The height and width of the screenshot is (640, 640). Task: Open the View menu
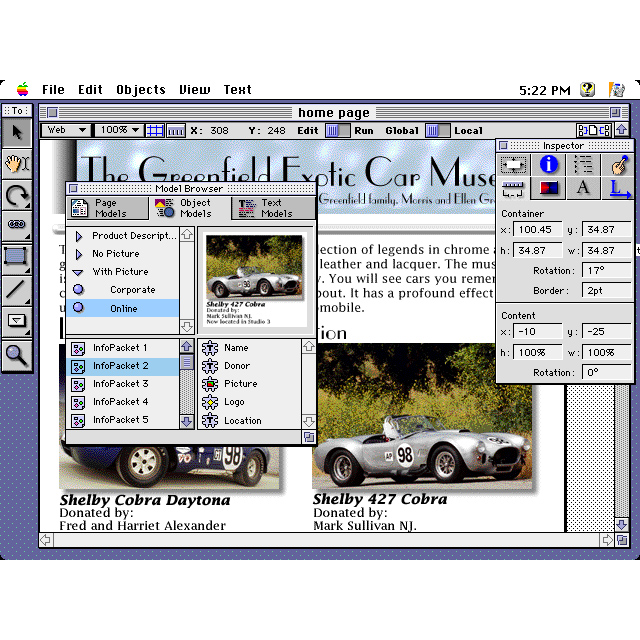coord(195,89)
